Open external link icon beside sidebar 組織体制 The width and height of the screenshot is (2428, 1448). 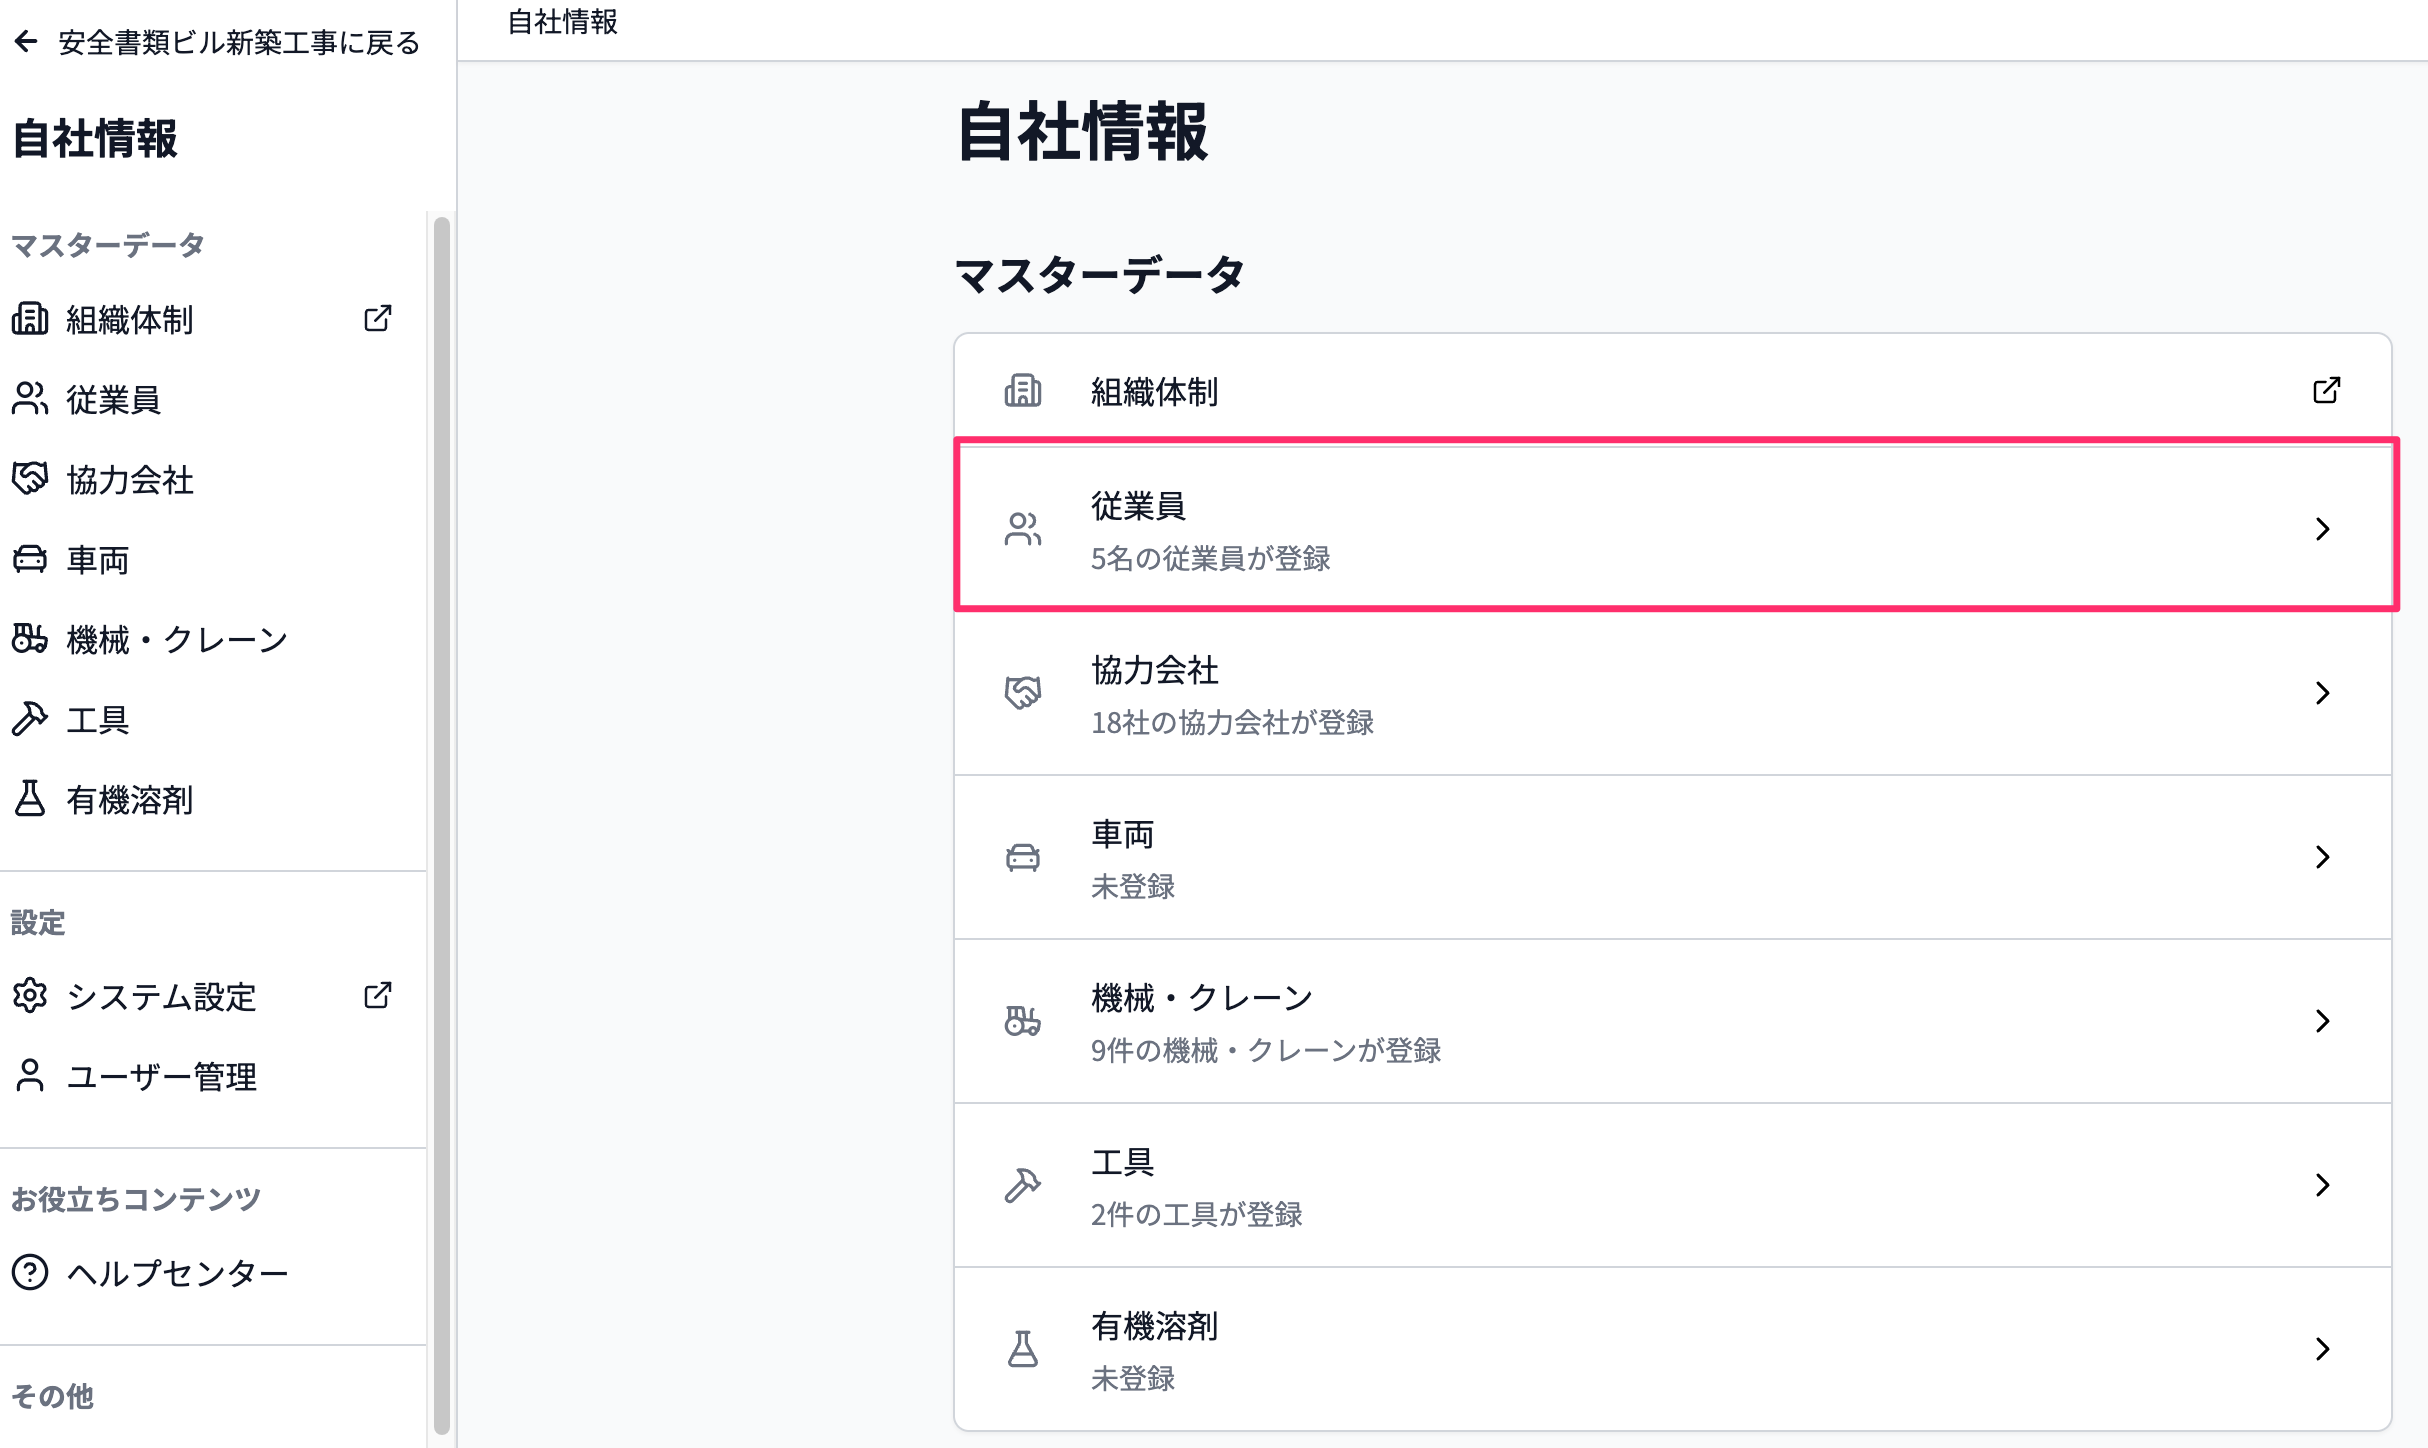377,319
